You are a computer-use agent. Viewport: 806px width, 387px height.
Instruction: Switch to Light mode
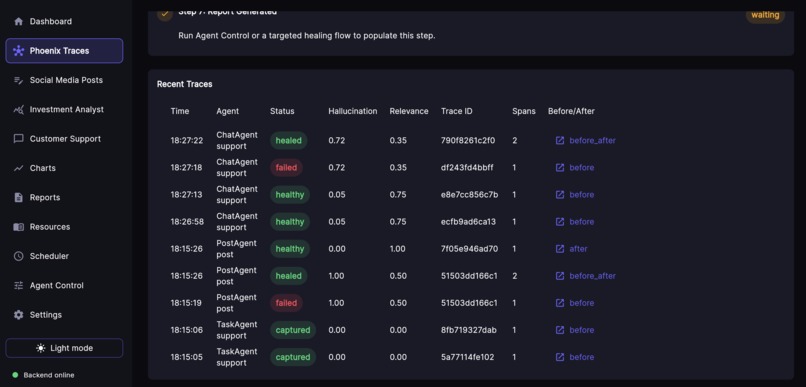point(64,348)
